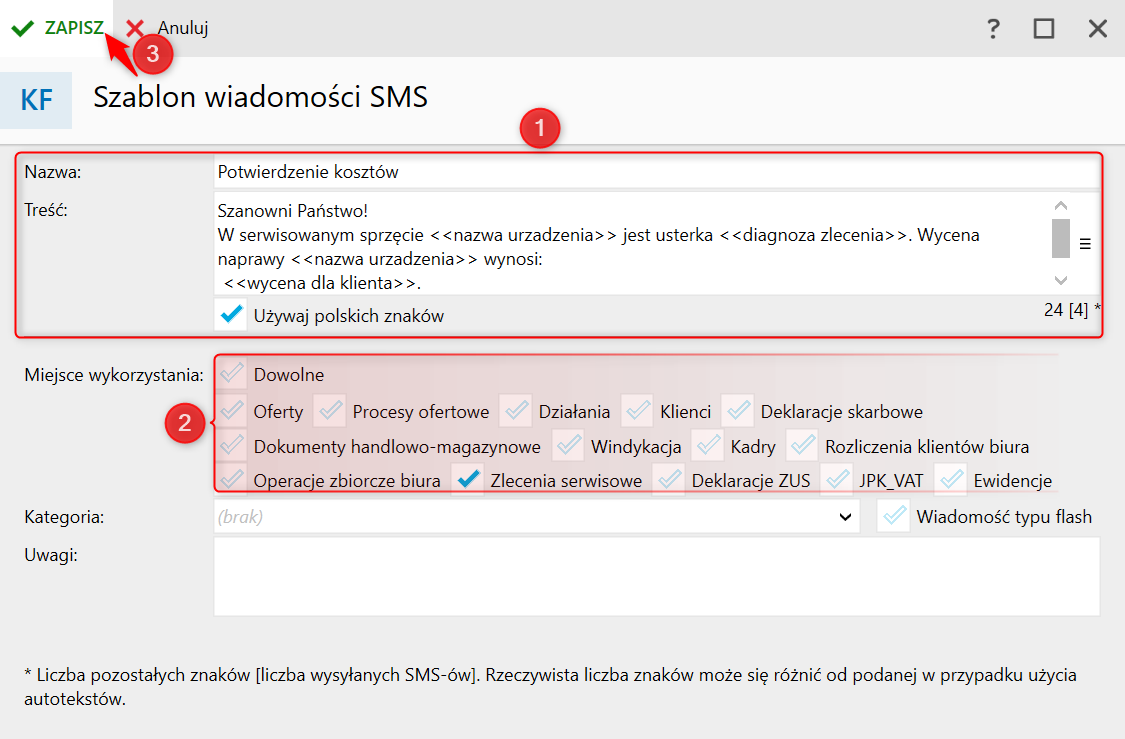
Task: Click inside the Uwagi notes field
Action: coord(656,577)
